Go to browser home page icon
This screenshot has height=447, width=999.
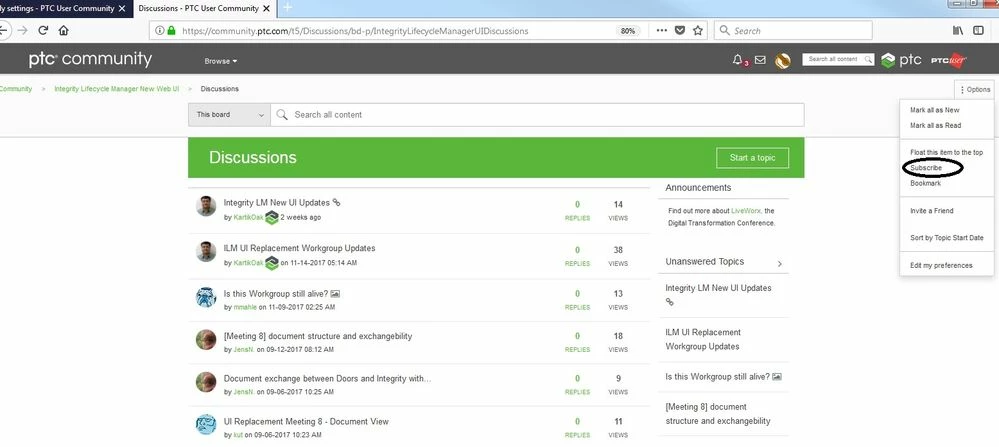point(63,31)
